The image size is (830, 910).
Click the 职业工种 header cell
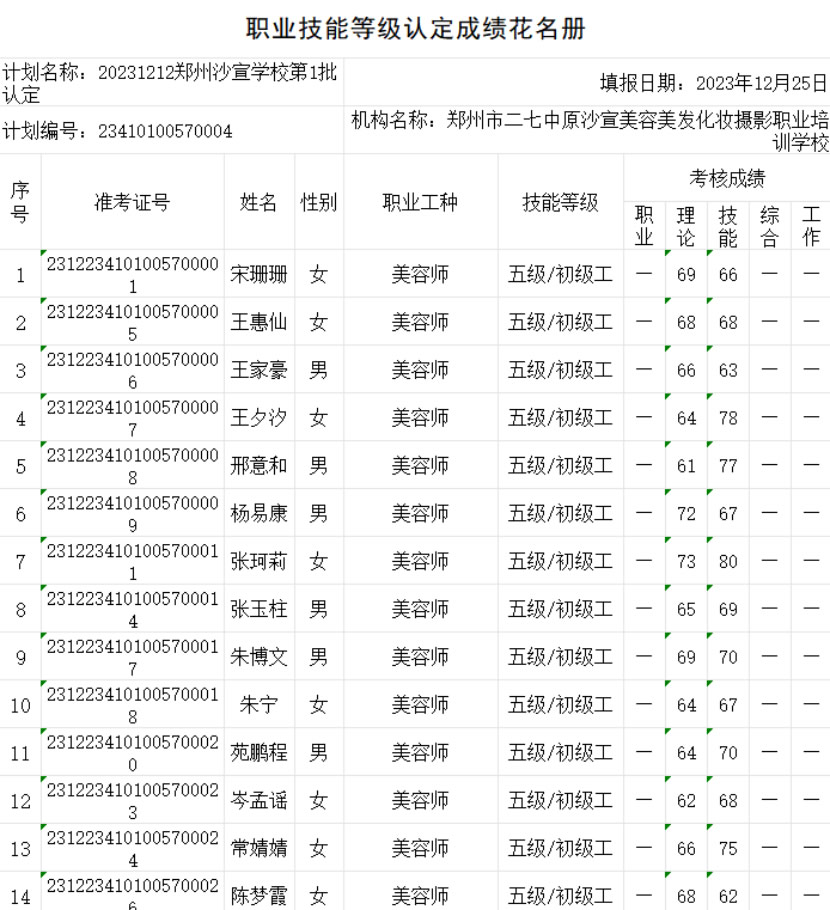420,202
